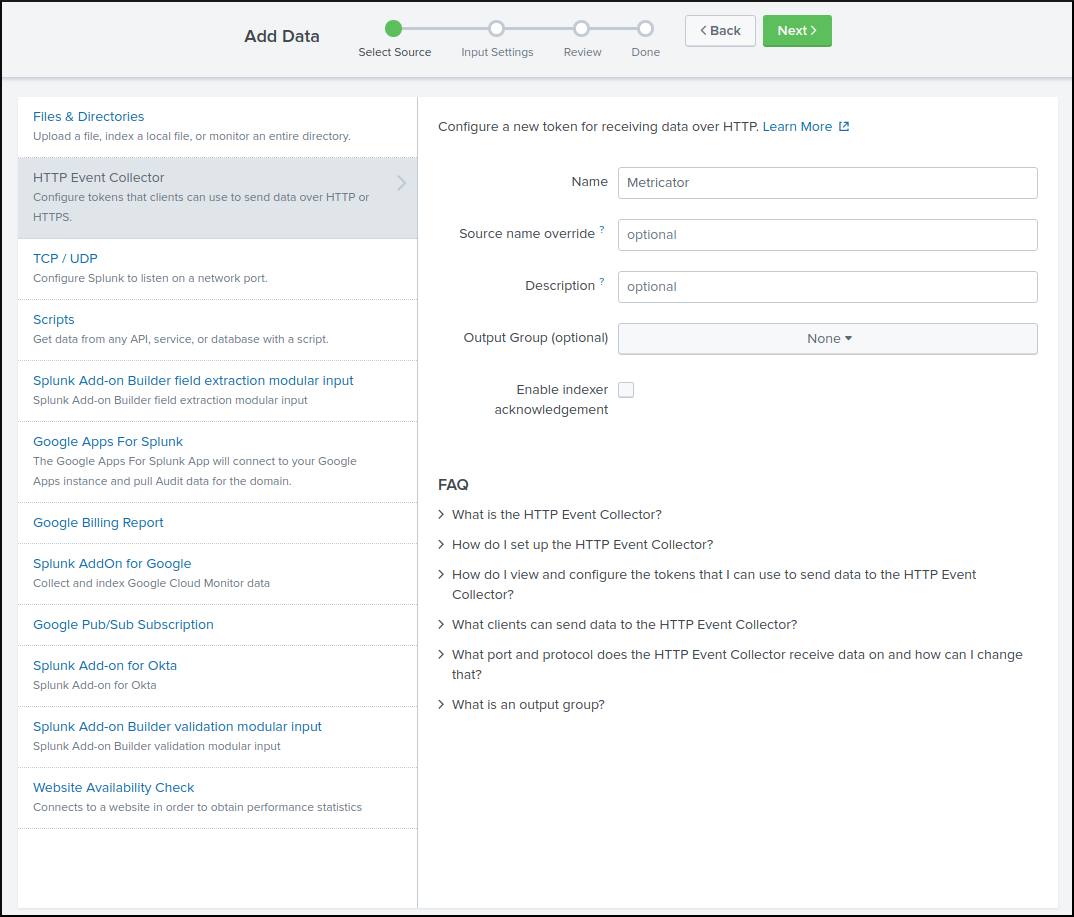Expand "What is an output group?" FAQ
Viewport: 1074px width, 917px height.
pos(528,705)
